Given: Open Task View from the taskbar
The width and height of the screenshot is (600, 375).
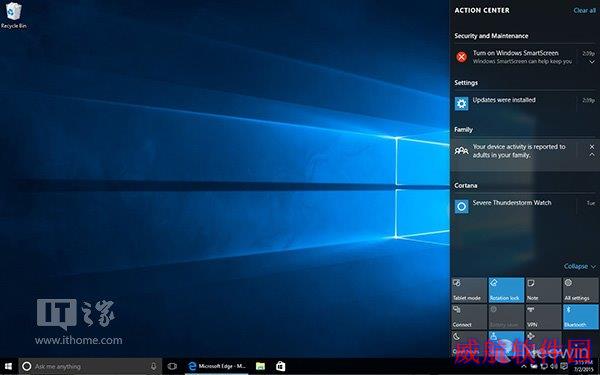Looking at the screenshot, I should coord(172,366).
